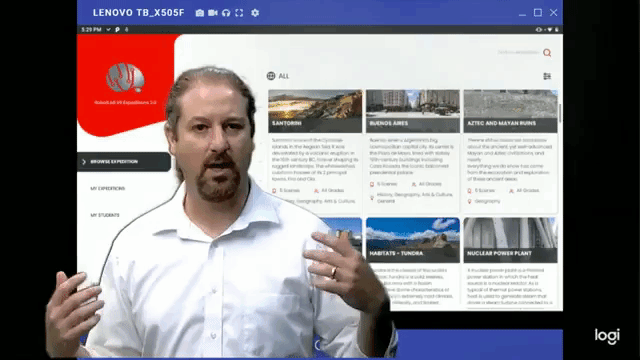Click the Santorini description text

tap(315, 159)
